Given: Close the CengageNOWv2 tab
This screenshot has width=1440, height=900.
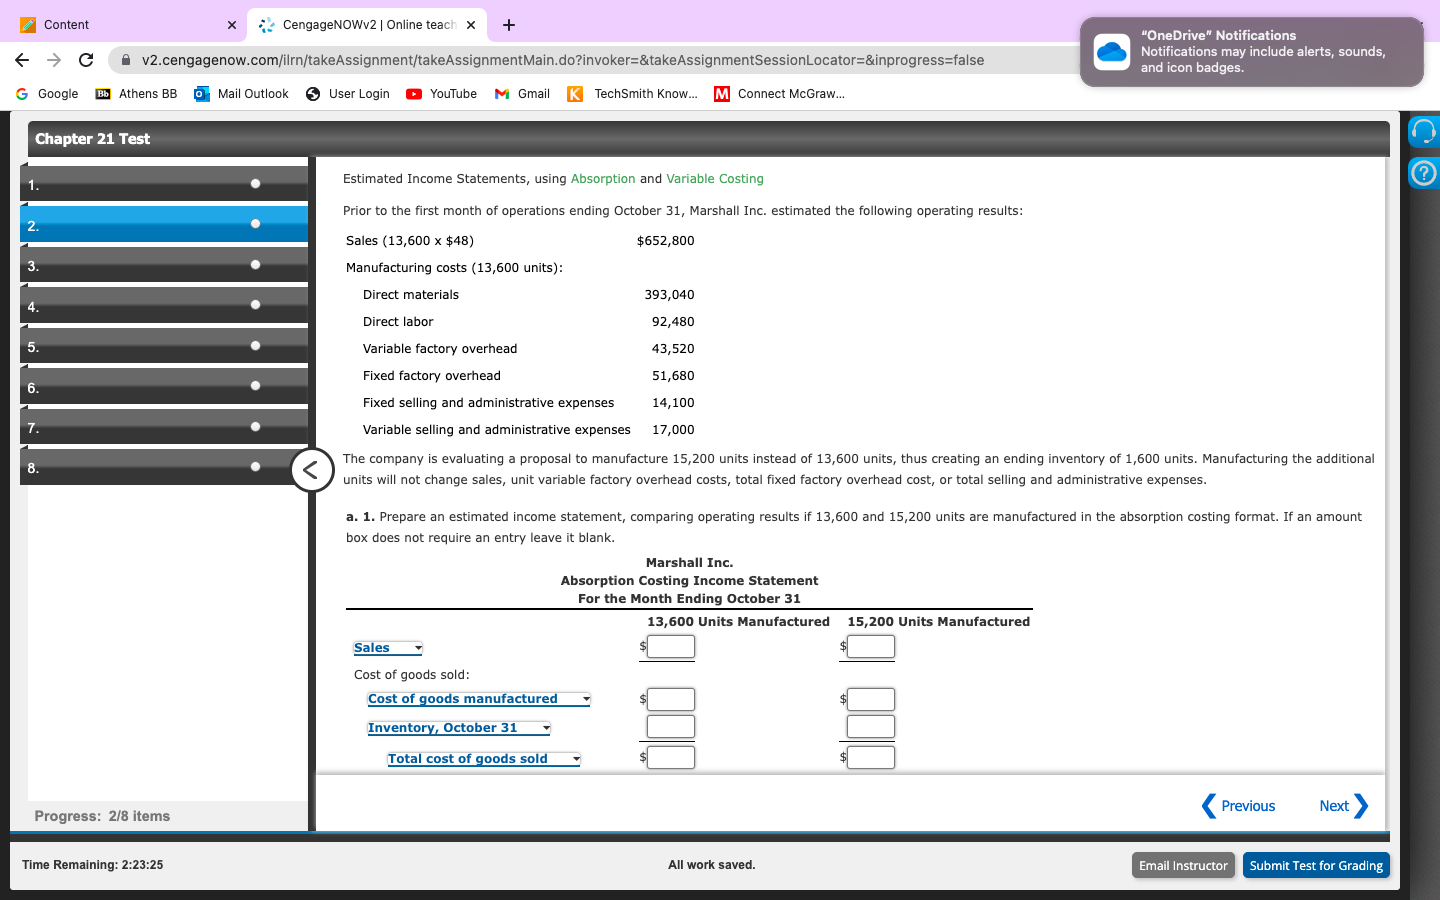Looking at the screenshot, I should 471,25.
